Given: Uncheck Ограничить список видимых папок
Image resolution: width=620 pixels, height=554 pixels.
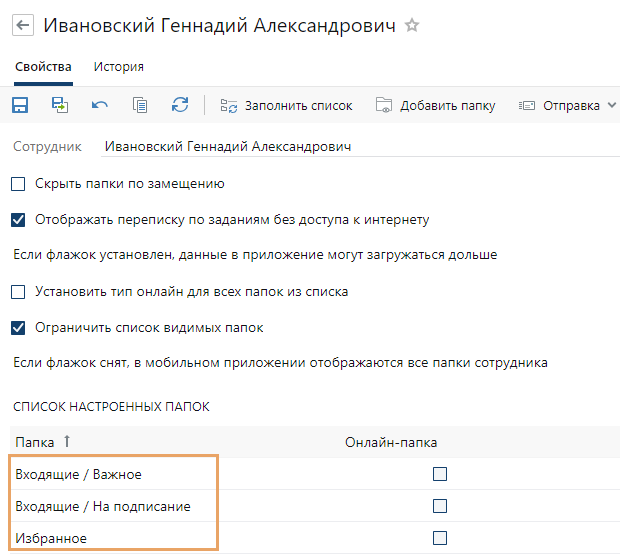Looking at the screenshot, I should (18, 328).
